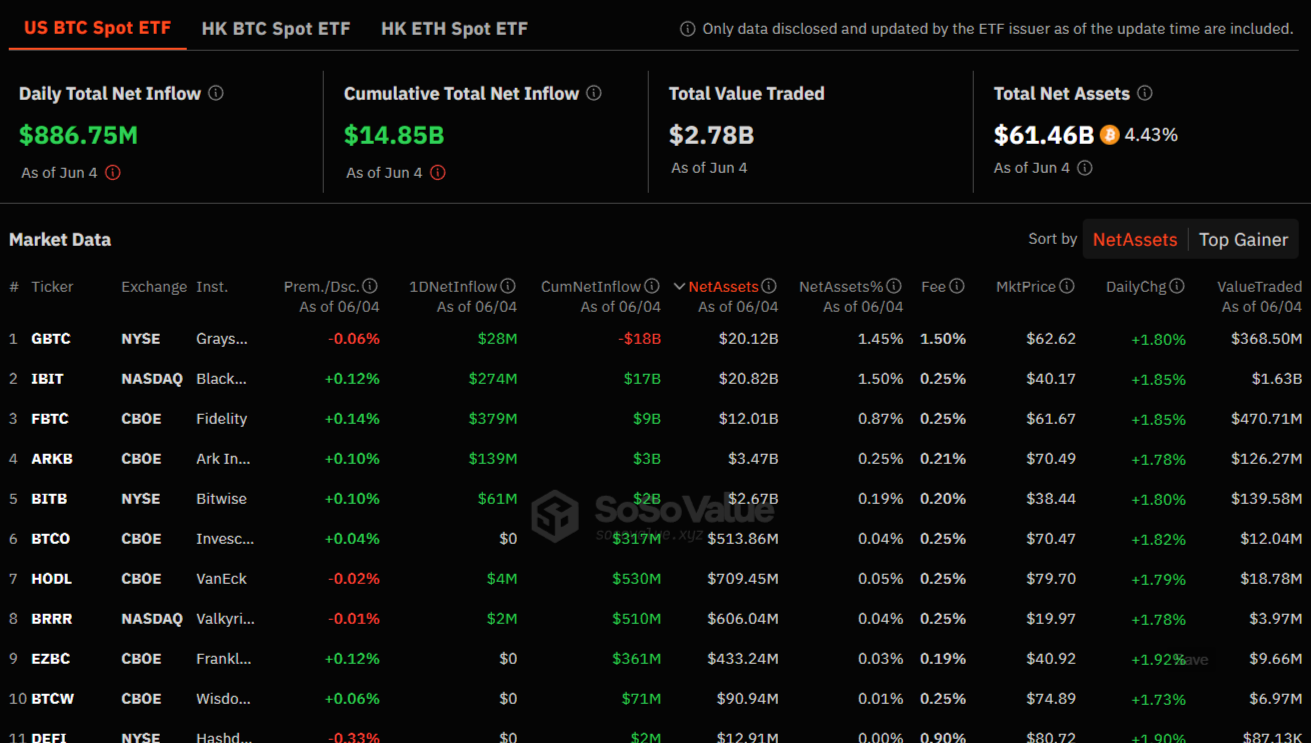Sort the list by NetAssets button

tap(1135, 240)
